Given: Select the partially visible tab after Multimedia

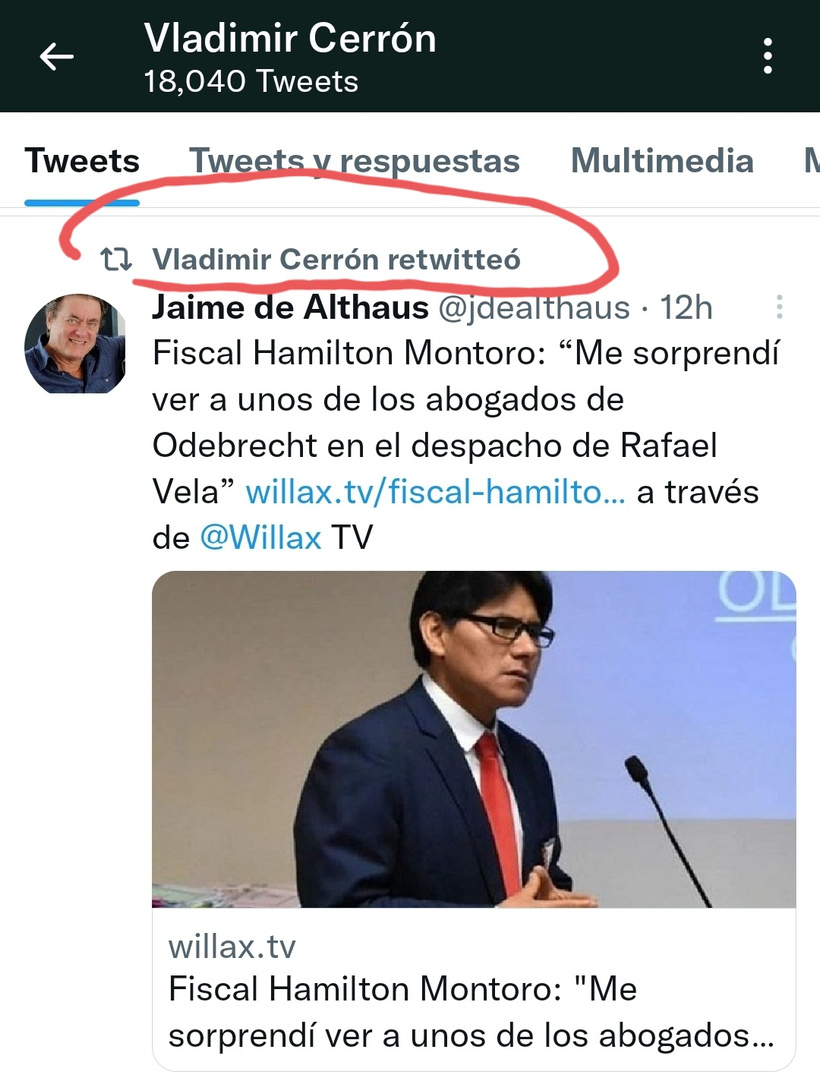Looking at the screenshot, I should coord(811,161).
